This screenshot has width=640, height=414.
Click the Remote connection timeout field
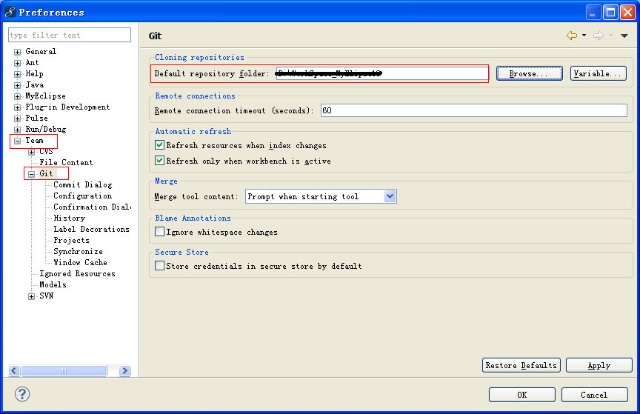pyautogui.click(x=474, y=110)
